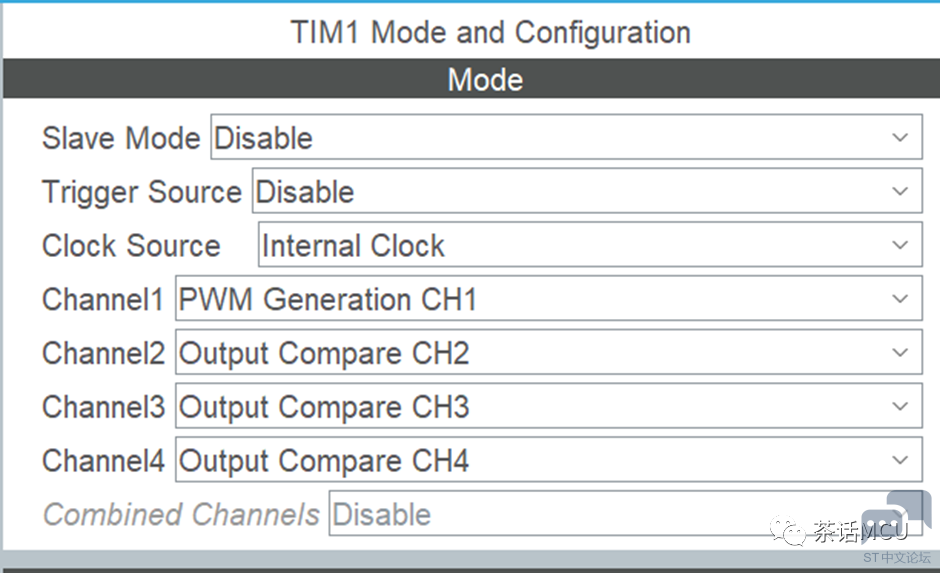Click the Combined Channels label
This screenshot has width=940, height=573.
181,514
